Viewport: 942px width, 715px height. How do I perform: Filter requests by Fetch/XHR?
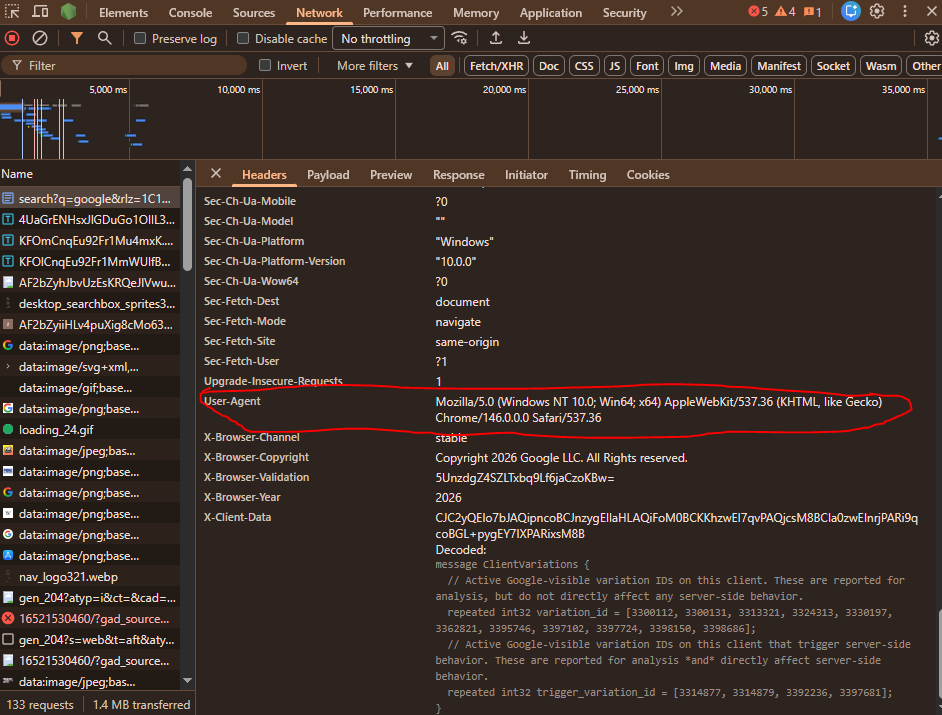coord(496,66)
